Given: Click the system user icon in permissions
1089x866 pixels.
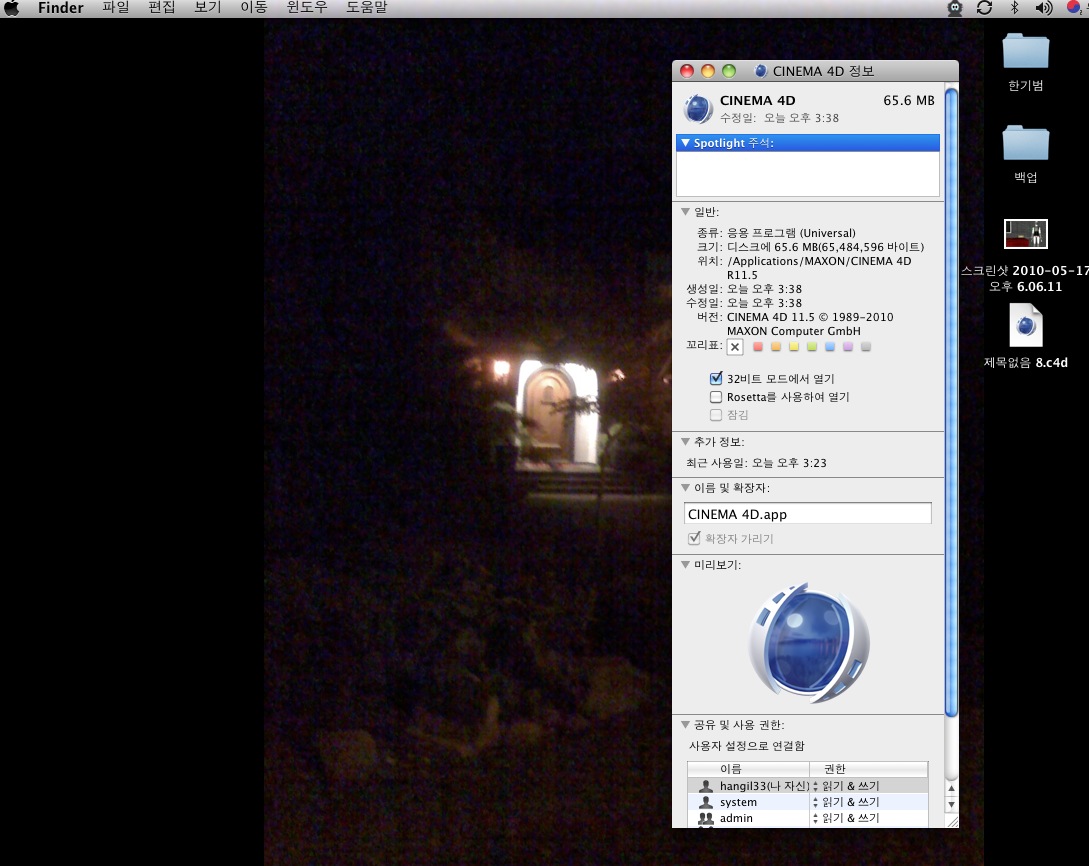Looking at the screenshot, I should 706,802.
